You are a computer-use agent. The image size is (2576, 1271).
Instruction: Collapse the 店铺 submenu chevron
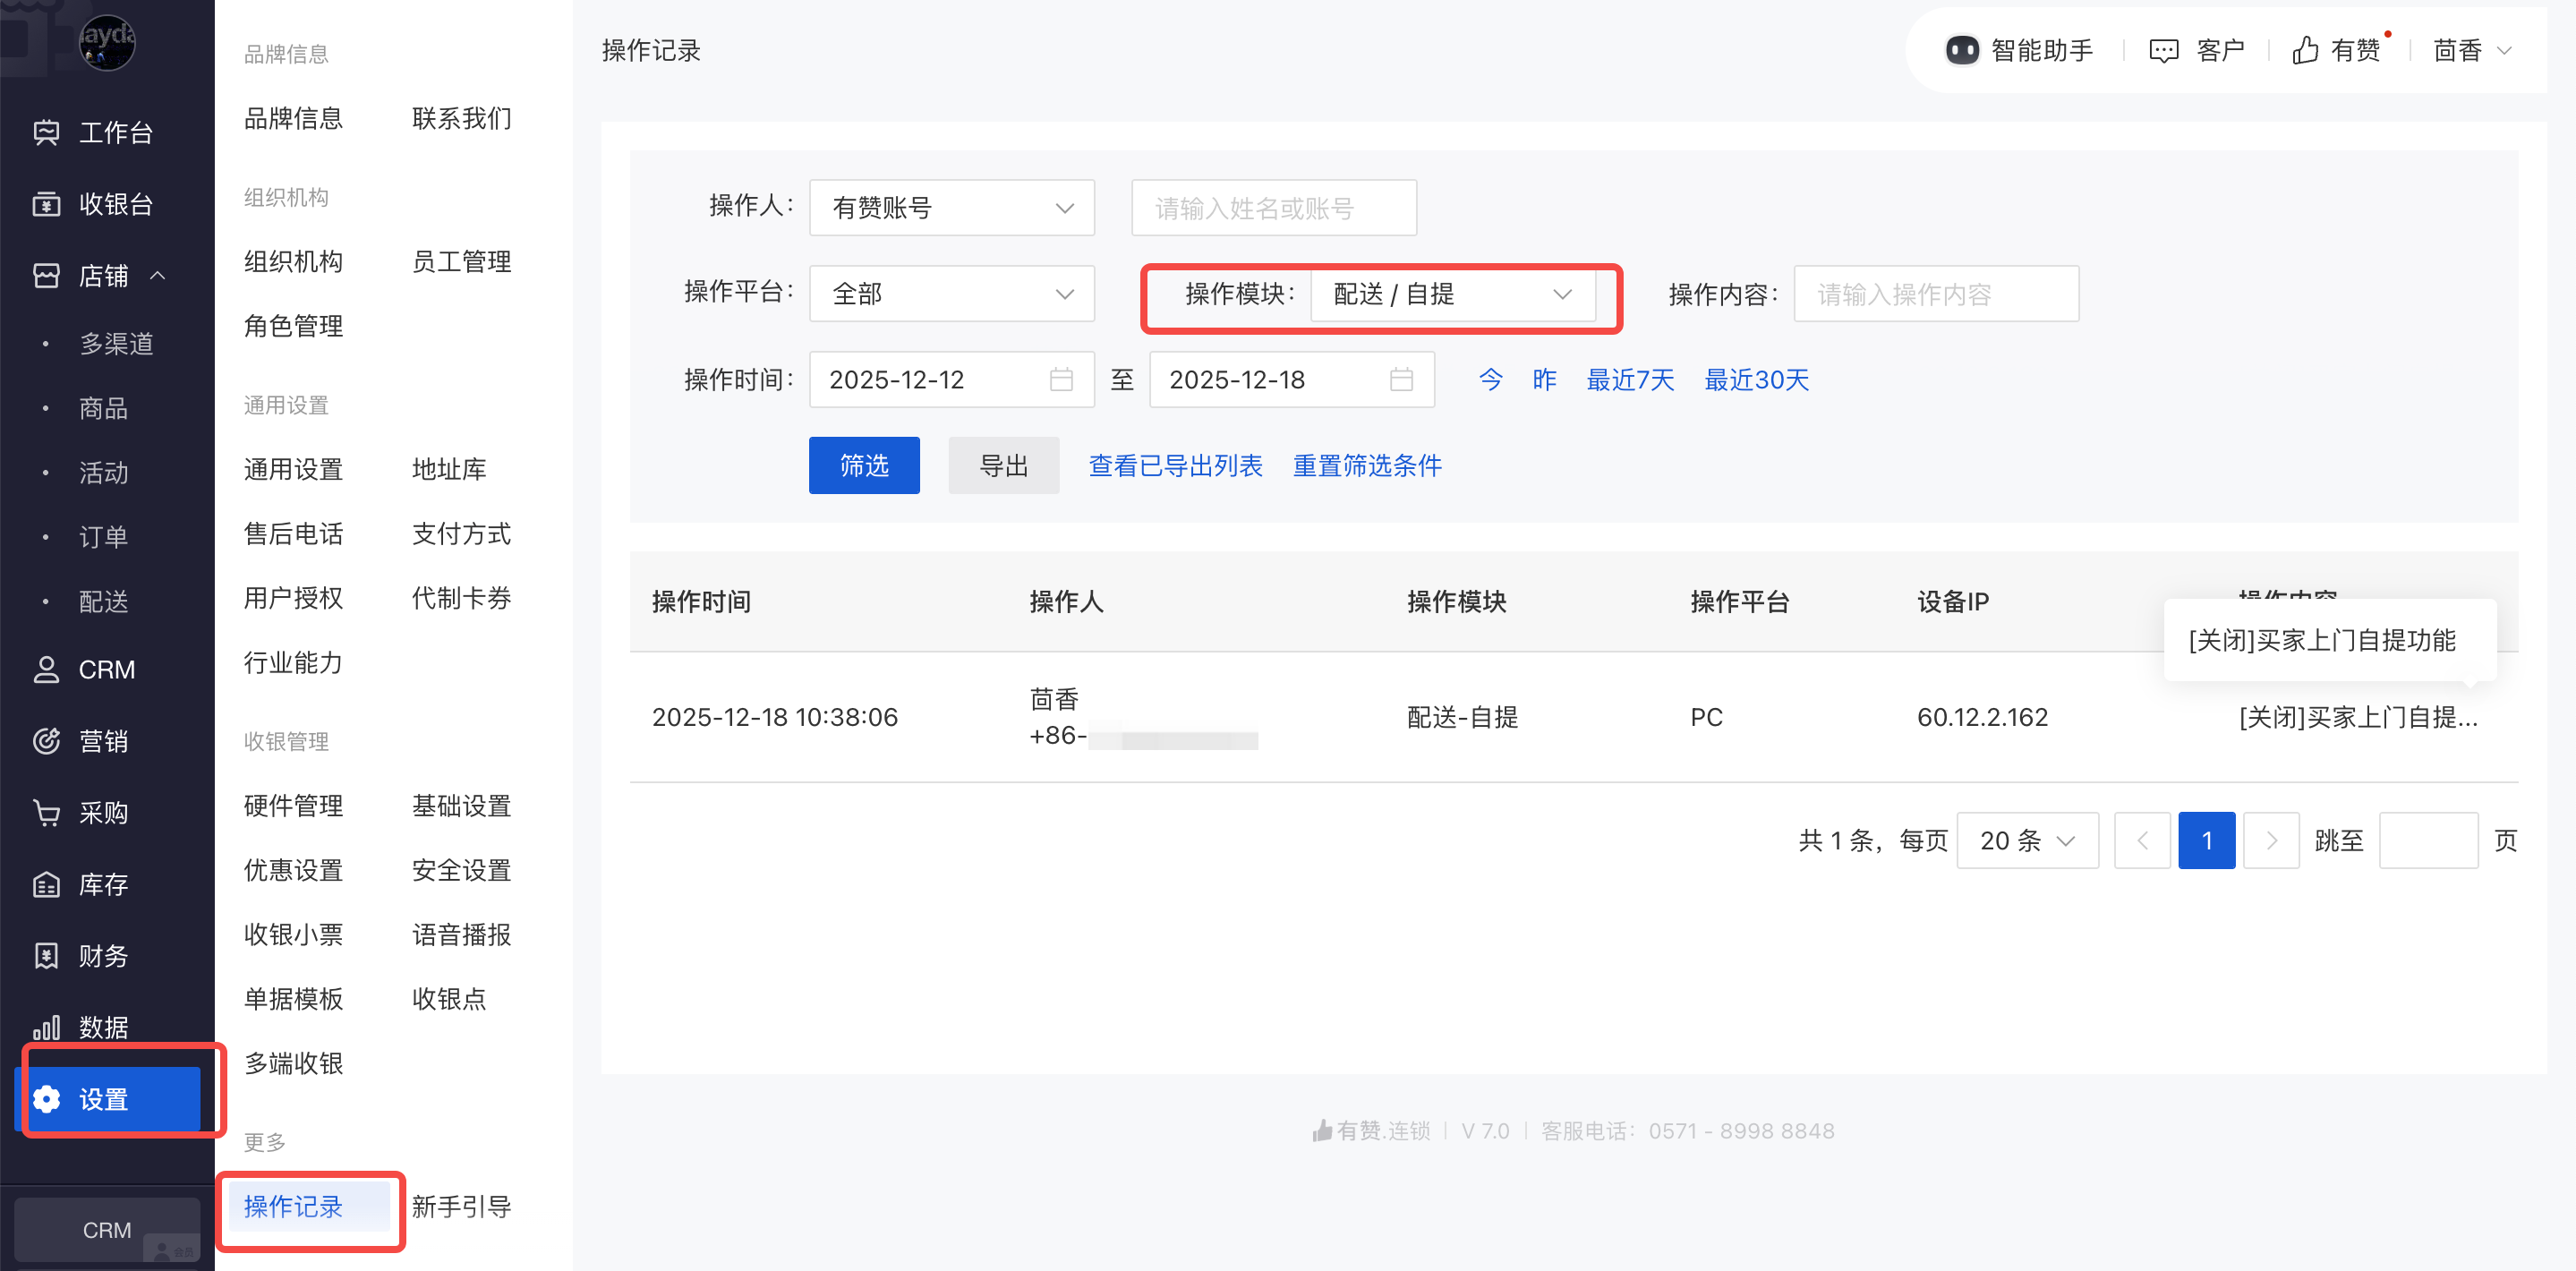[158, 275]
